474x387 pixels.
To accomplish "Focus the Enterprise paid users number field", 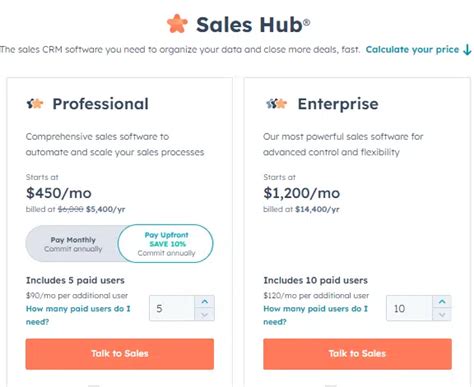I will tap(409, 308).
